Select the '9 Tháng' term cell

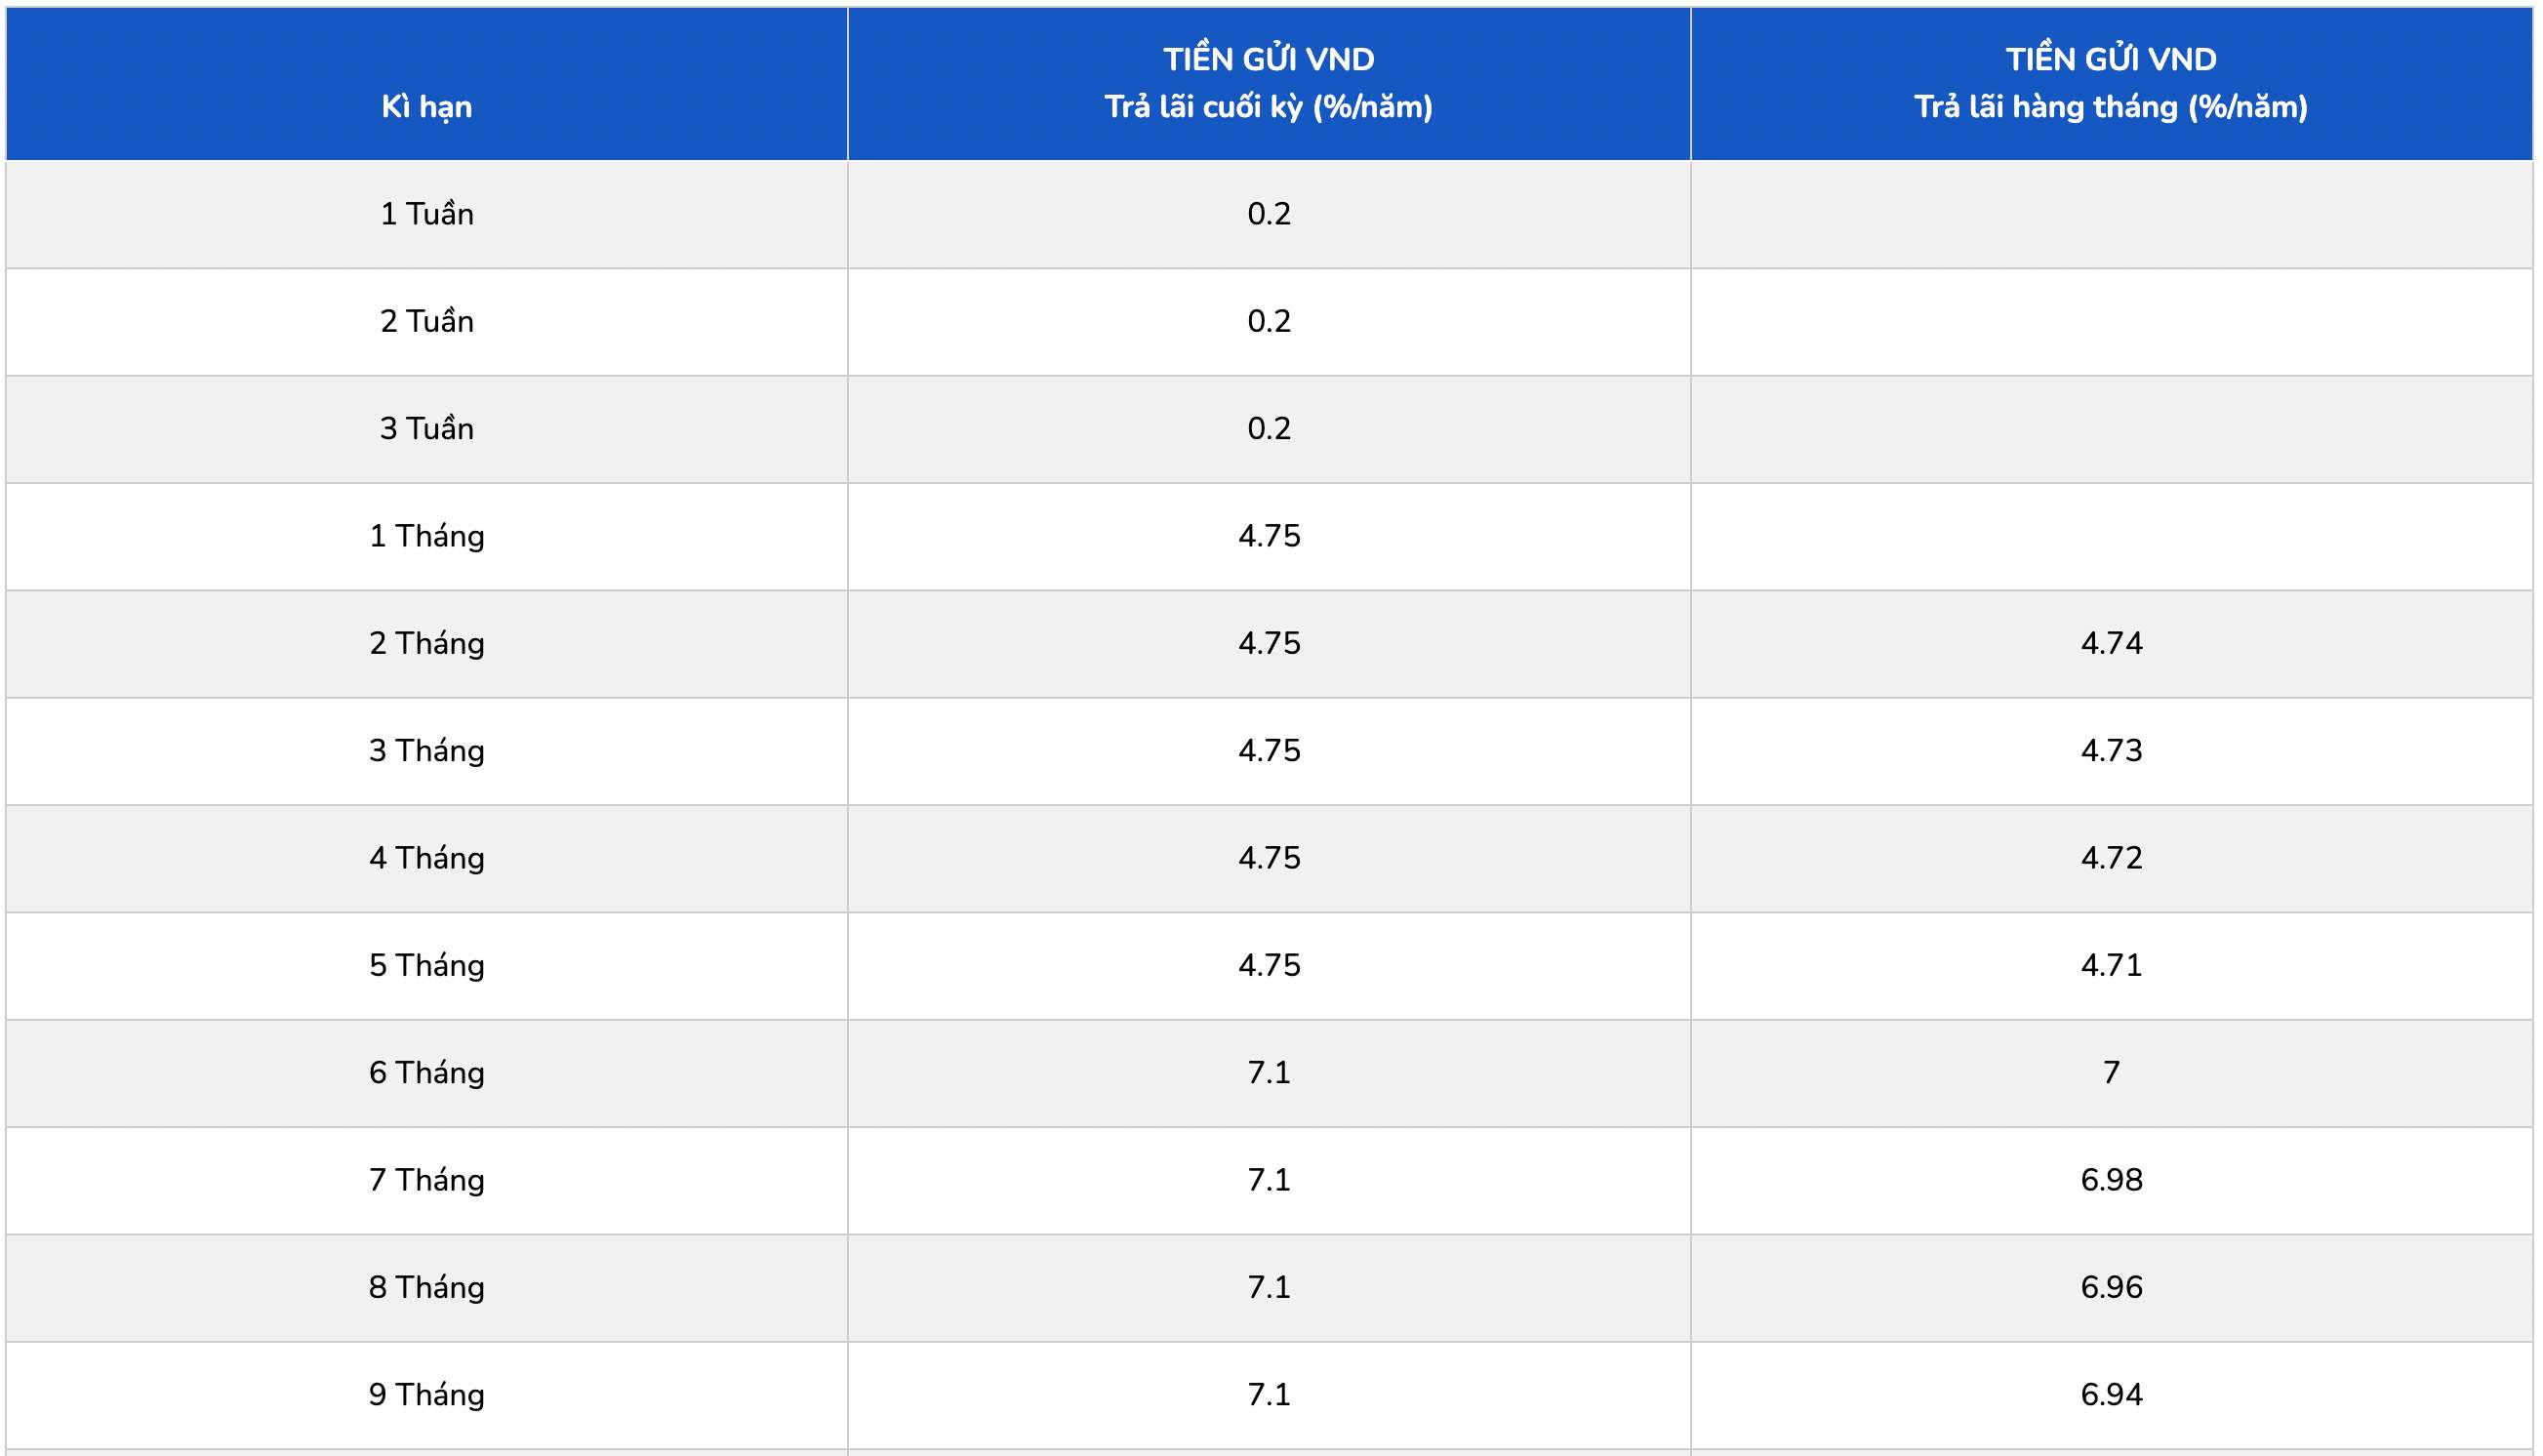pos(426,1395)
